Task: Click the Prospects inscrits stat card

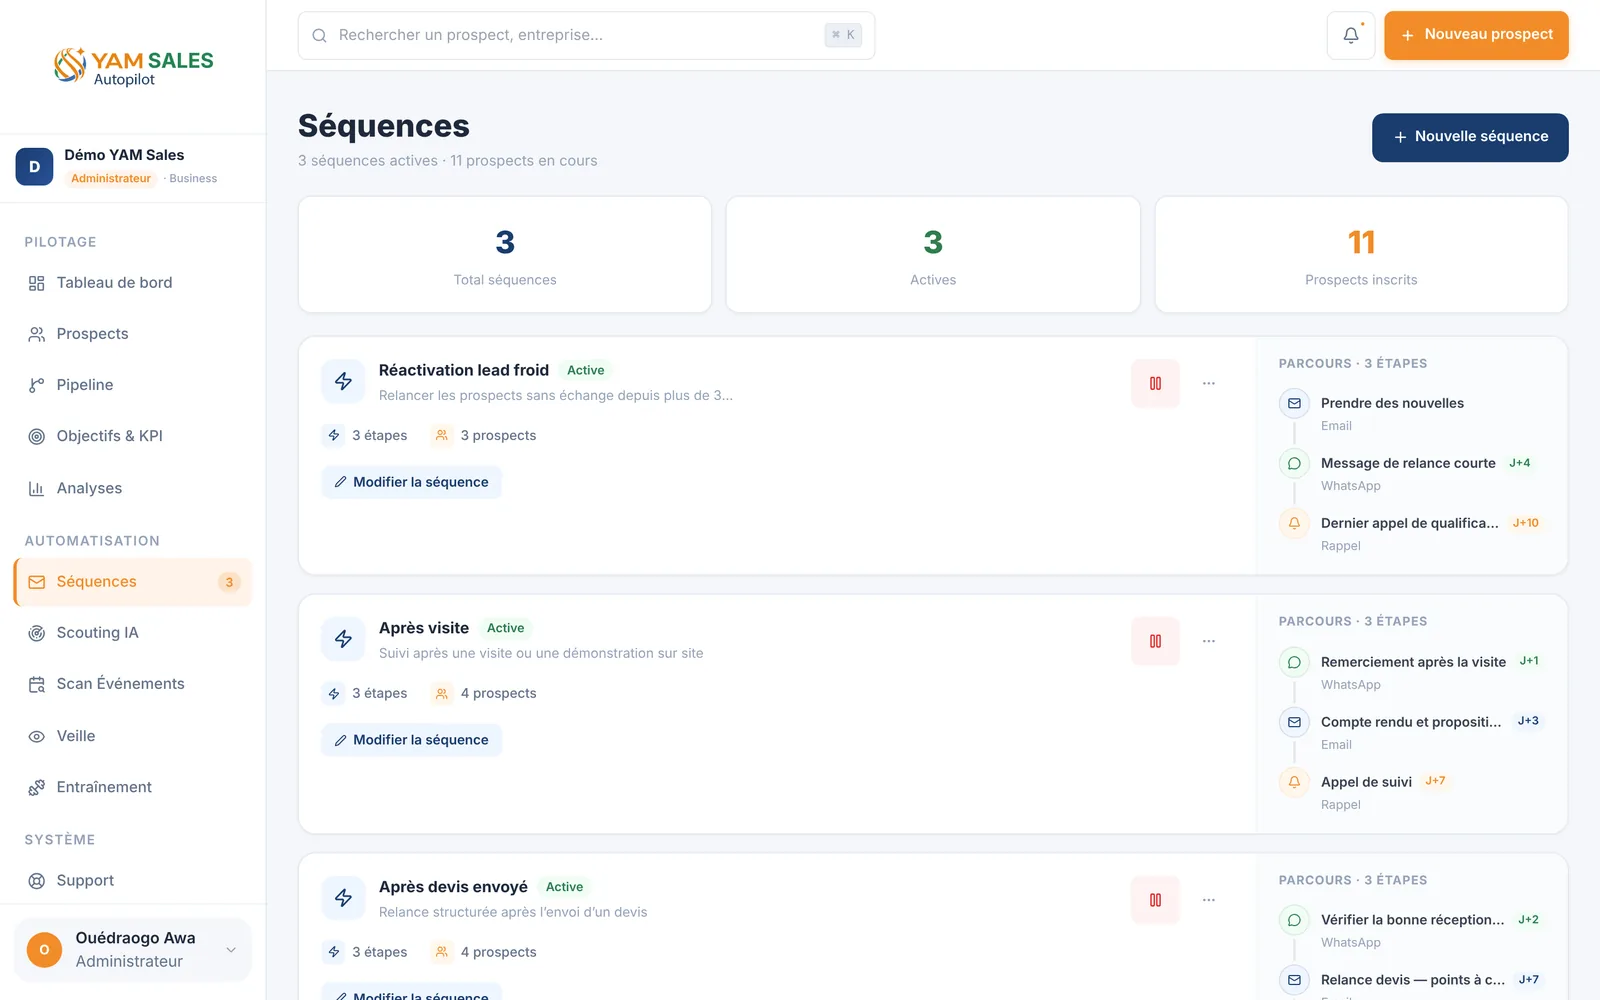Action: (x=1361, y=254)
